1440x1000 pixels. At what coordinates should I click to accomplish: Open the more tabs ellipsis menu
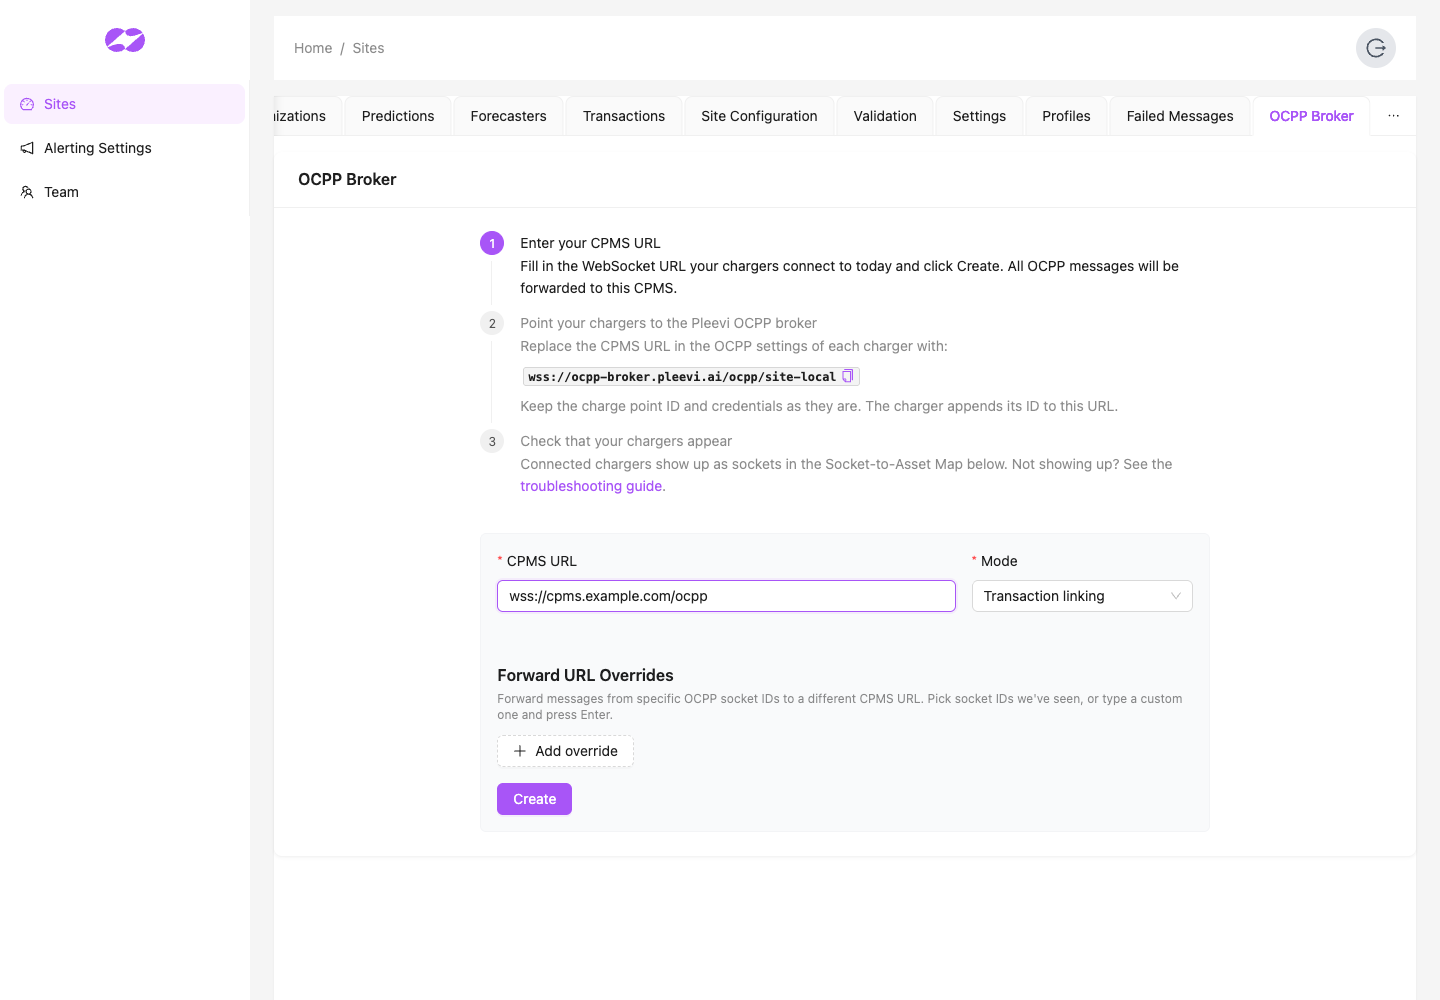[1393, 116]
